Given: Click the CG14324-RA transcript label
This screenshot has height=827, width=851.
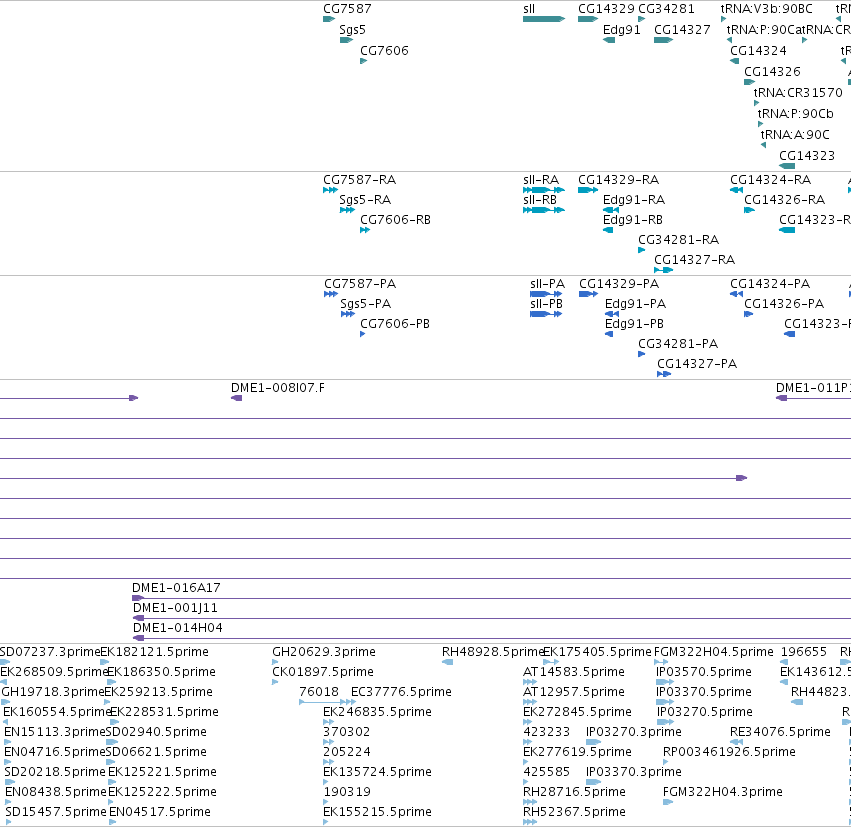Looking at the screenshot, I should [771, 180].
